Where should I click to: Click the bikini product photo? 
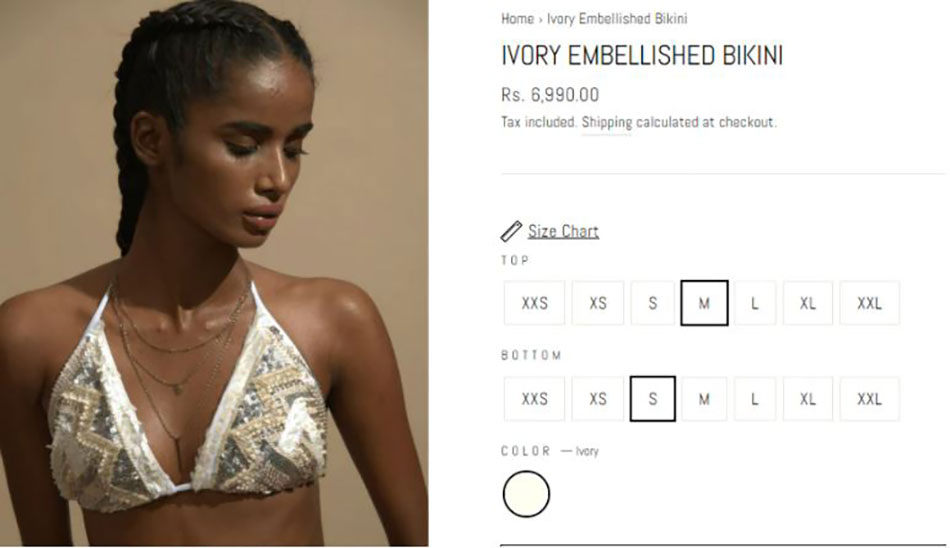pos(214,273)
